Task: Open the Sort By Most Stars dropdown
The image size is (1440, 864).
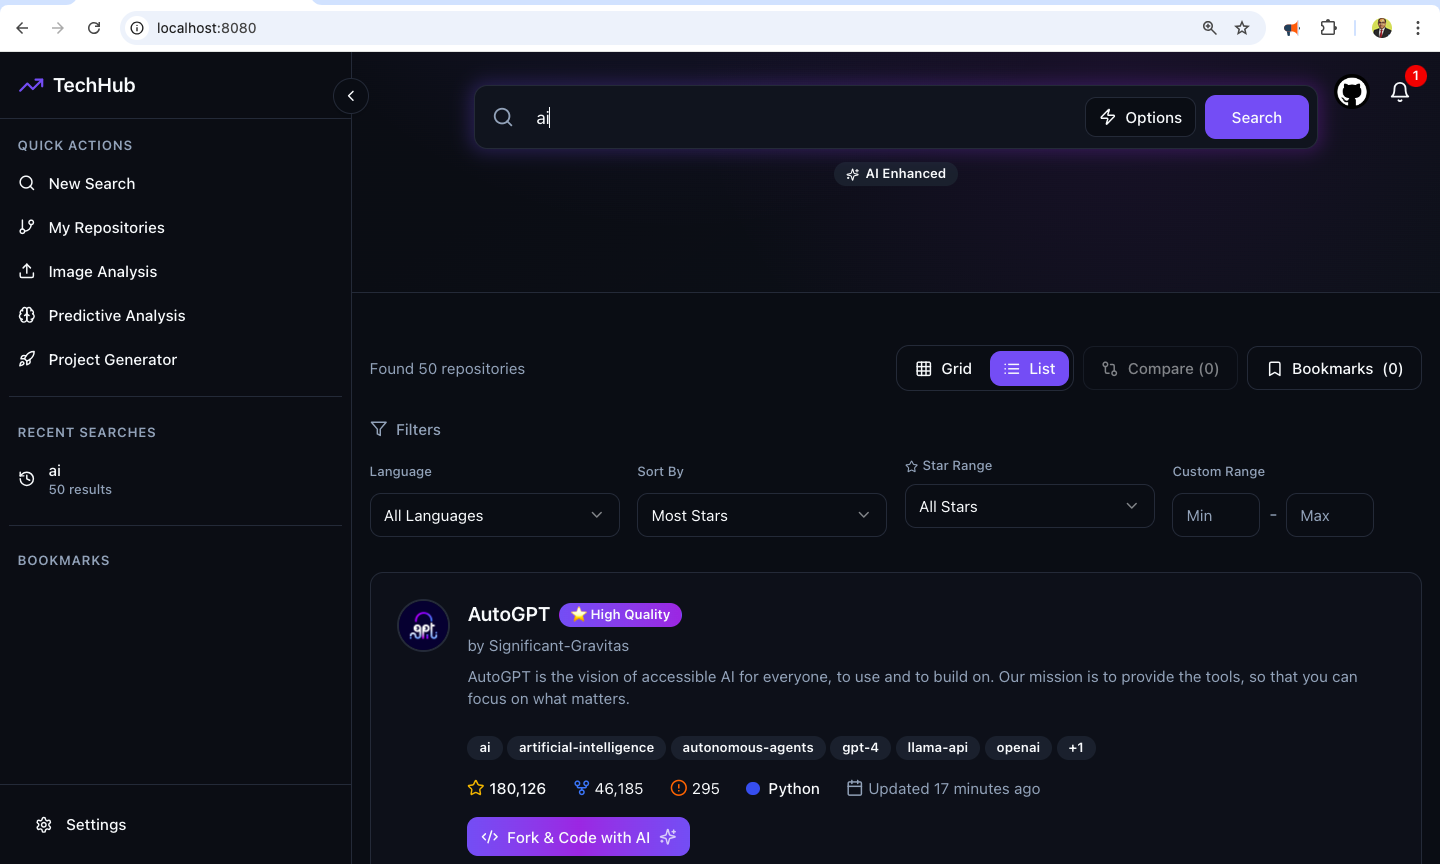Action: (x=762, y=515)
